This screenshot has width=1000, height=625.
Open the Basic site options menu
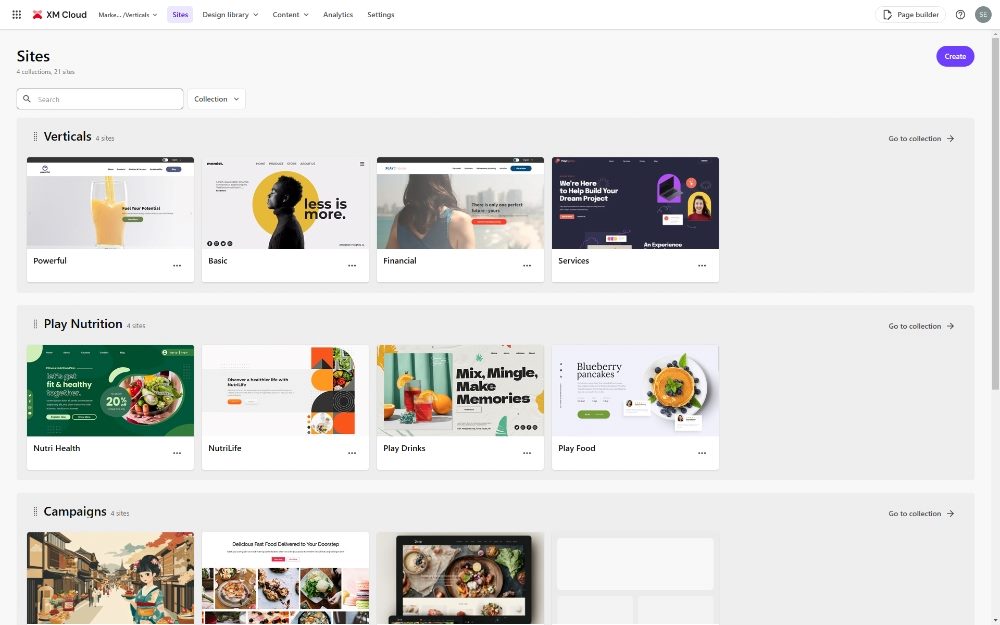coord(352,265)
